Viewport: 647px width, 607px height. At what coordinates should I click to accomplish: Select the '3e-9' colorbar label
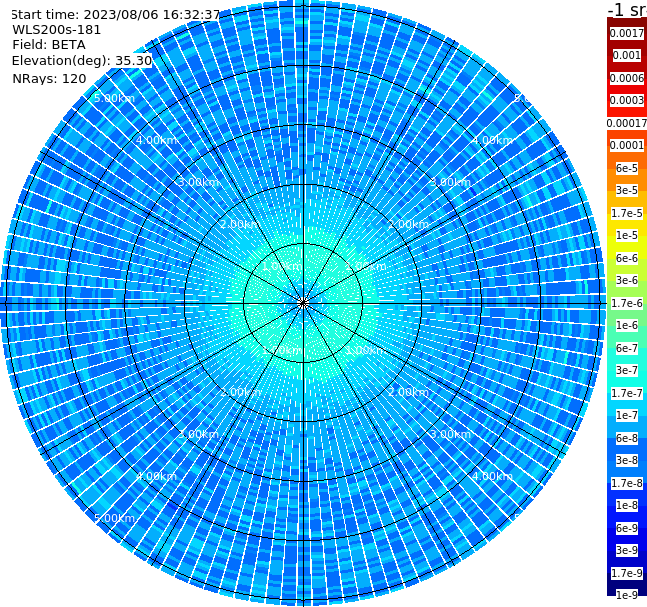tap(627, 550)
